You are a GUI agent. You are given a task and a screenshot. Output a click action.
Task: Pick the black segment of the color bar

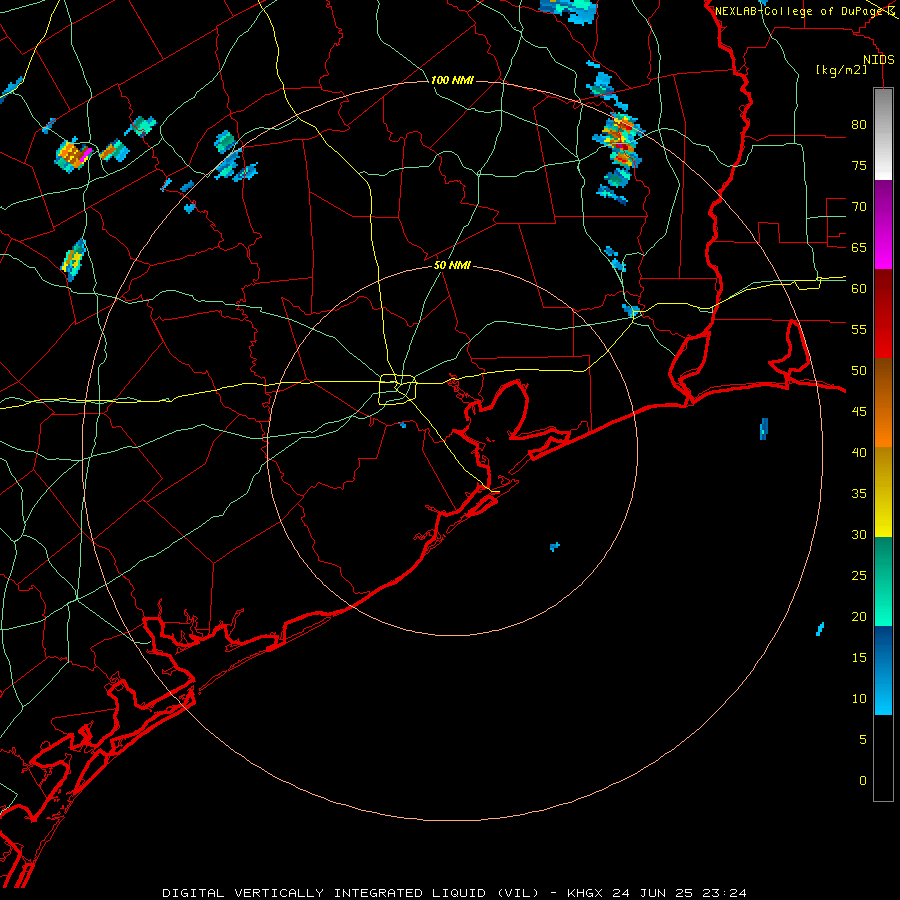point(883,758)
